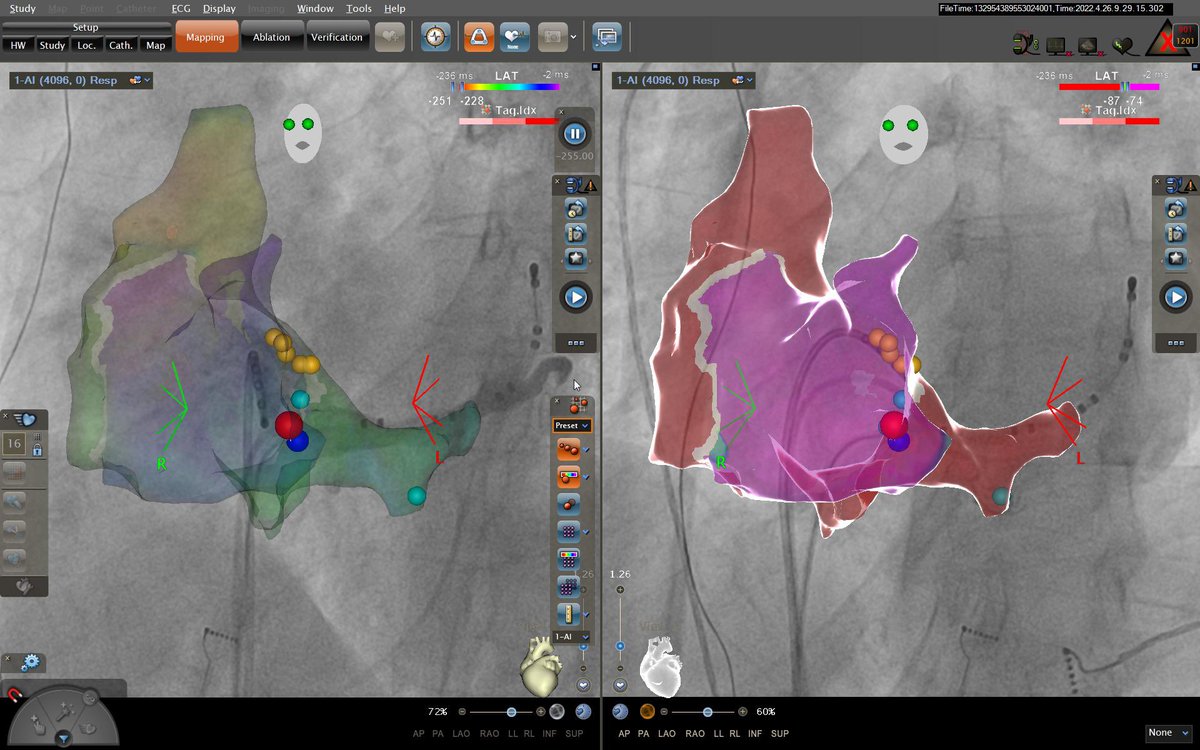Viewport: 1200px width, 750px height.
Task: Select the color-bar tag icon with a red dot
Action: tap(567, 478)
